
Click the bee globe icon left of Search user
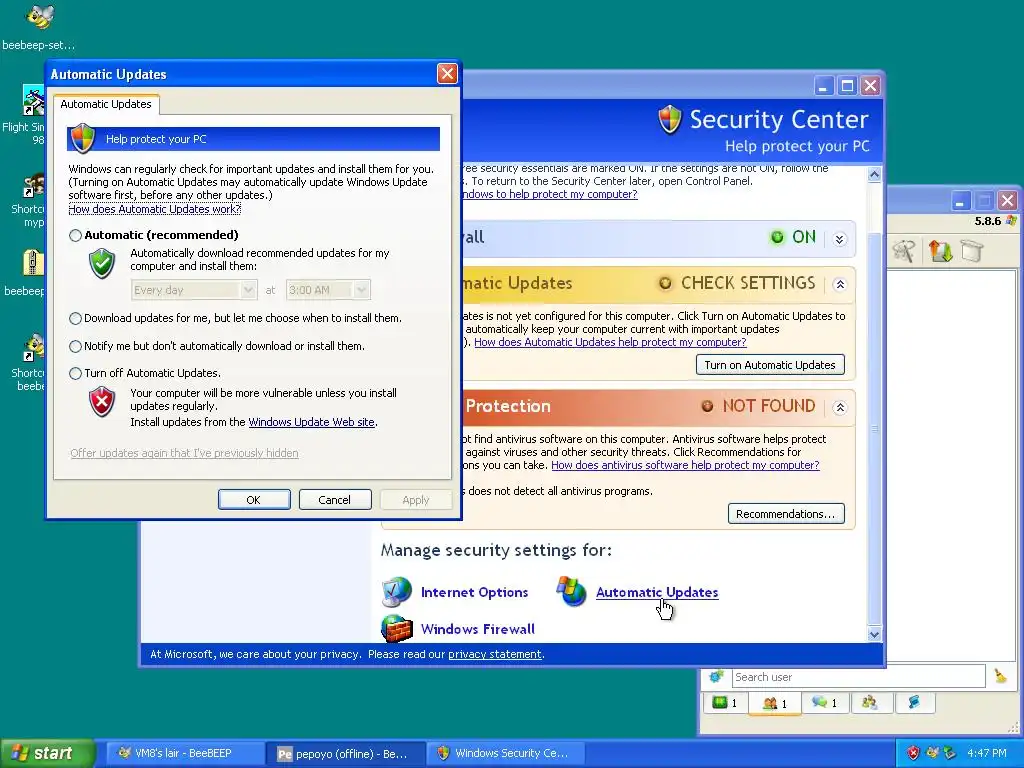point(716,677)
